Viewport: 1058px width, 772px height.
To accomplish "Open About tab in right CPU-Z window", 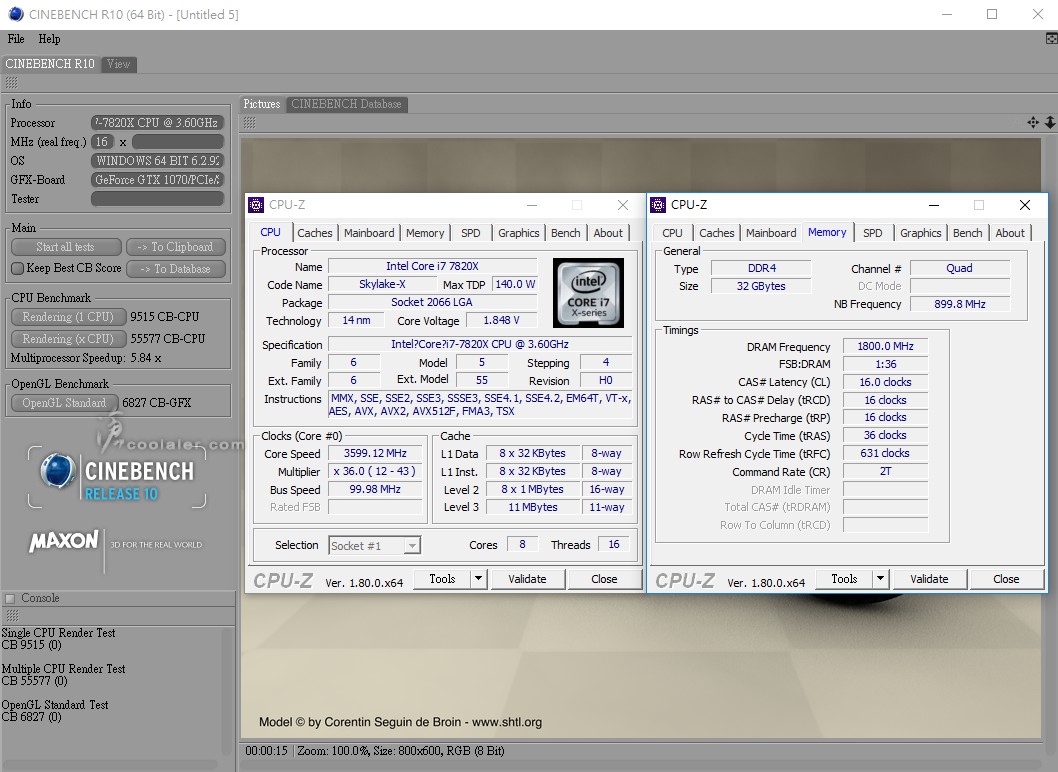I will tap(1010, 233).
